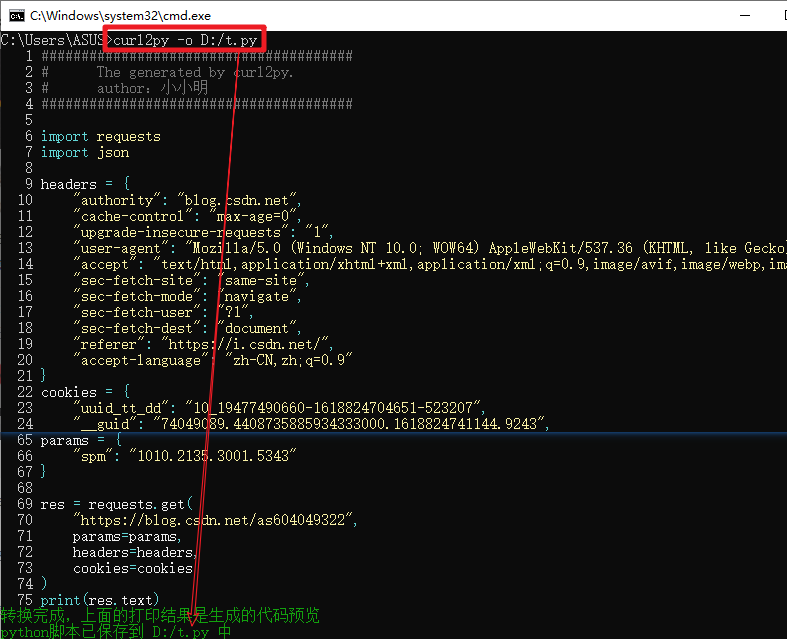Minimize the cmd.exe window
Viewport: 787px width, 639px height.
(745, 16)
